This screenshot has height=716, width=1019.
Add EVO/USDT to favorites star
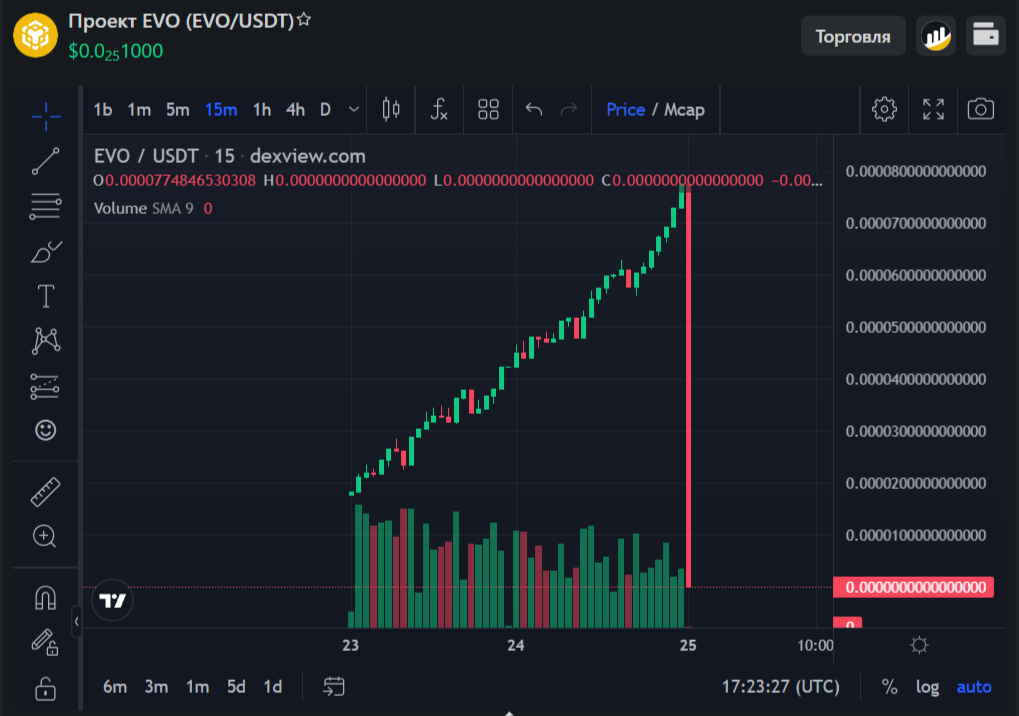click(304, 20)
